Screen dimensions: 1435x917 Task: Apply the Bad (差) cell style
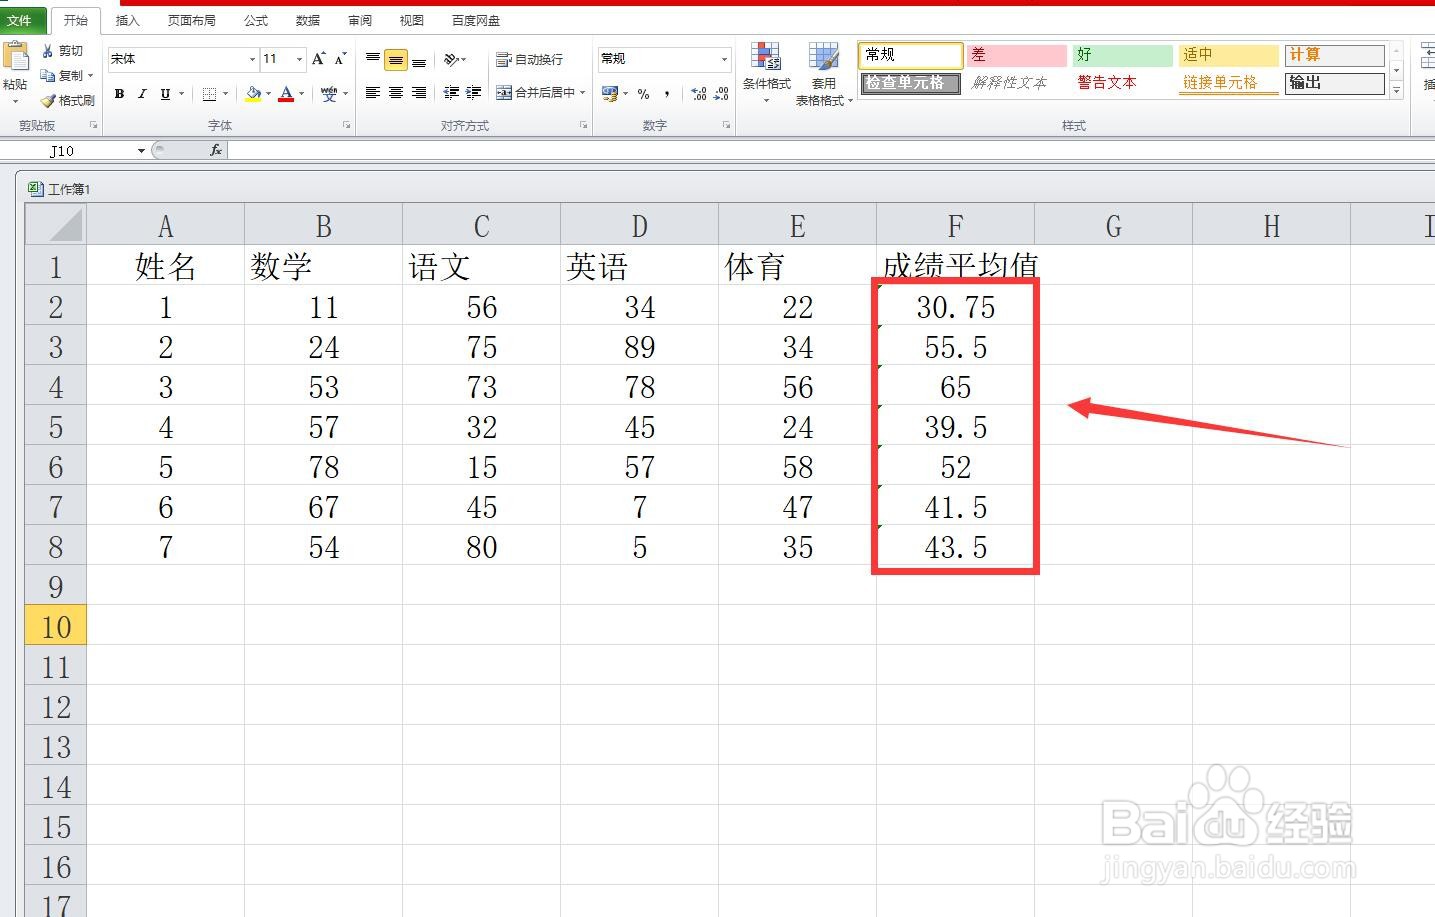click(1017, 55)
